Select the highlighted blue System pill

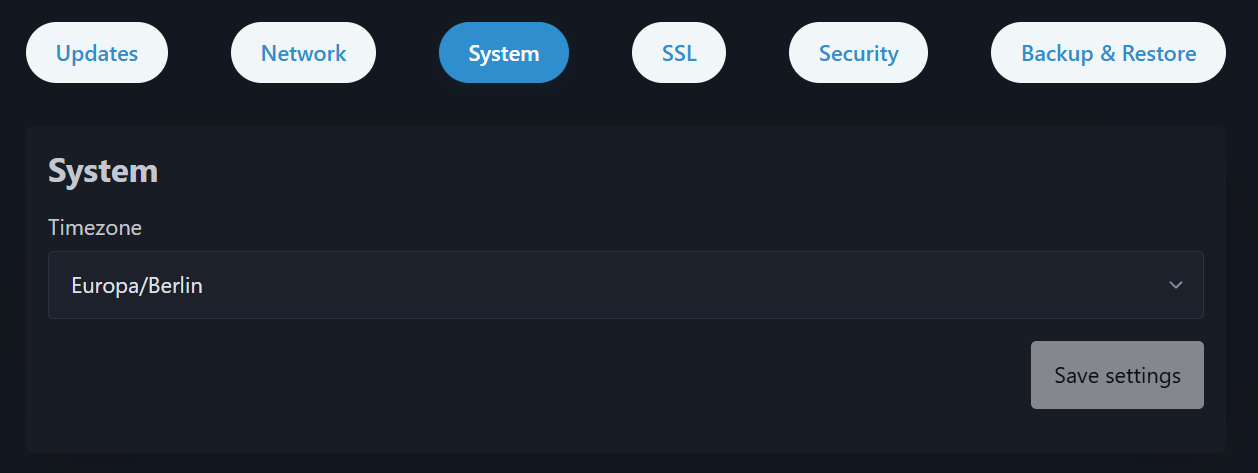504,53
